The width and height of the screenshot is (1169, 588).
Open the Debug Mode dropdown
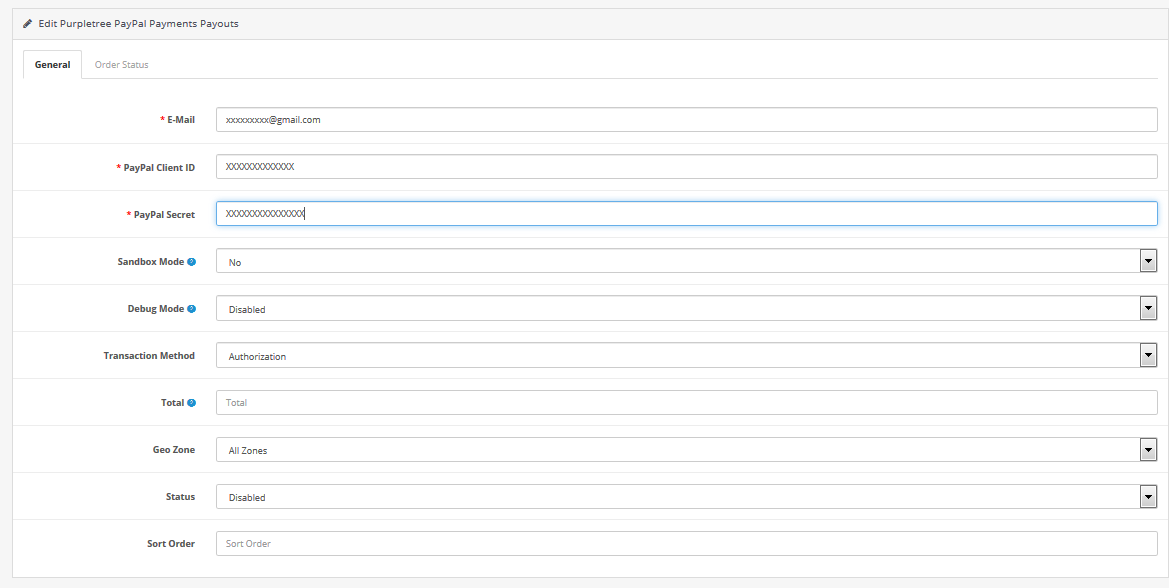tap(687, 309)
